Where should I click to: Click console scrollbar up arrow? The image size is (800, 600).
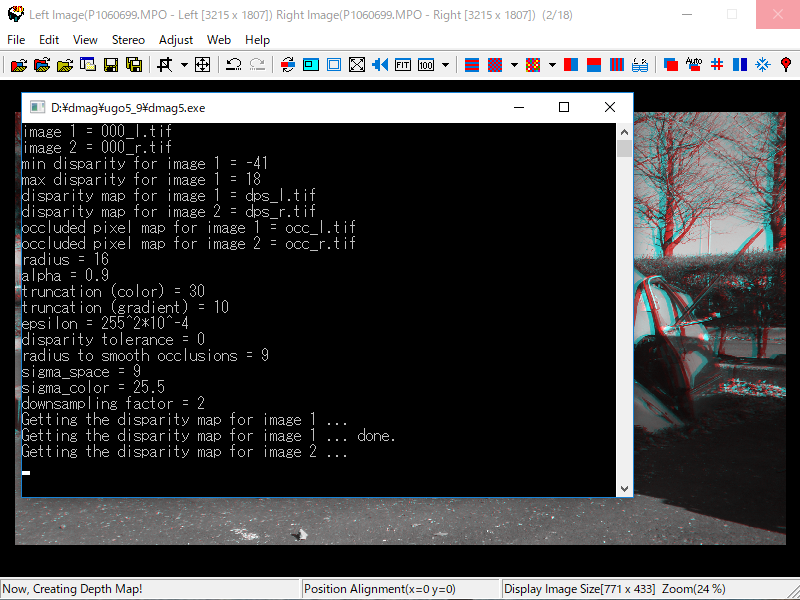point(624,132)
